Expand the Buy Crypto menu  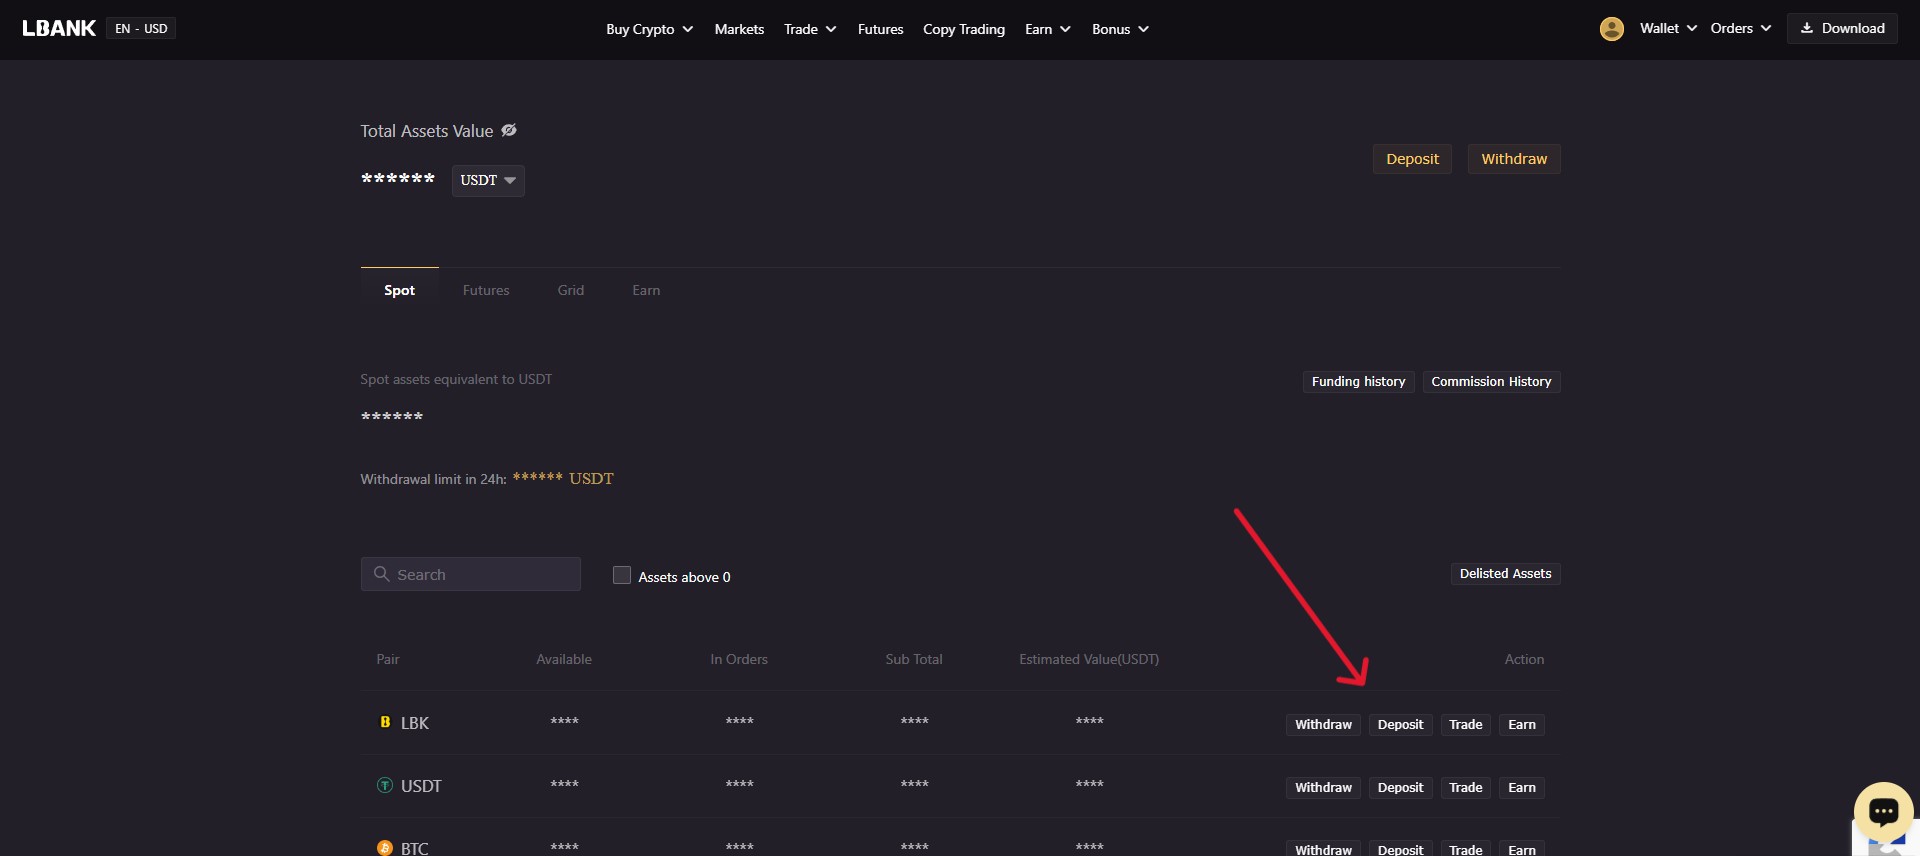[649, 29]
